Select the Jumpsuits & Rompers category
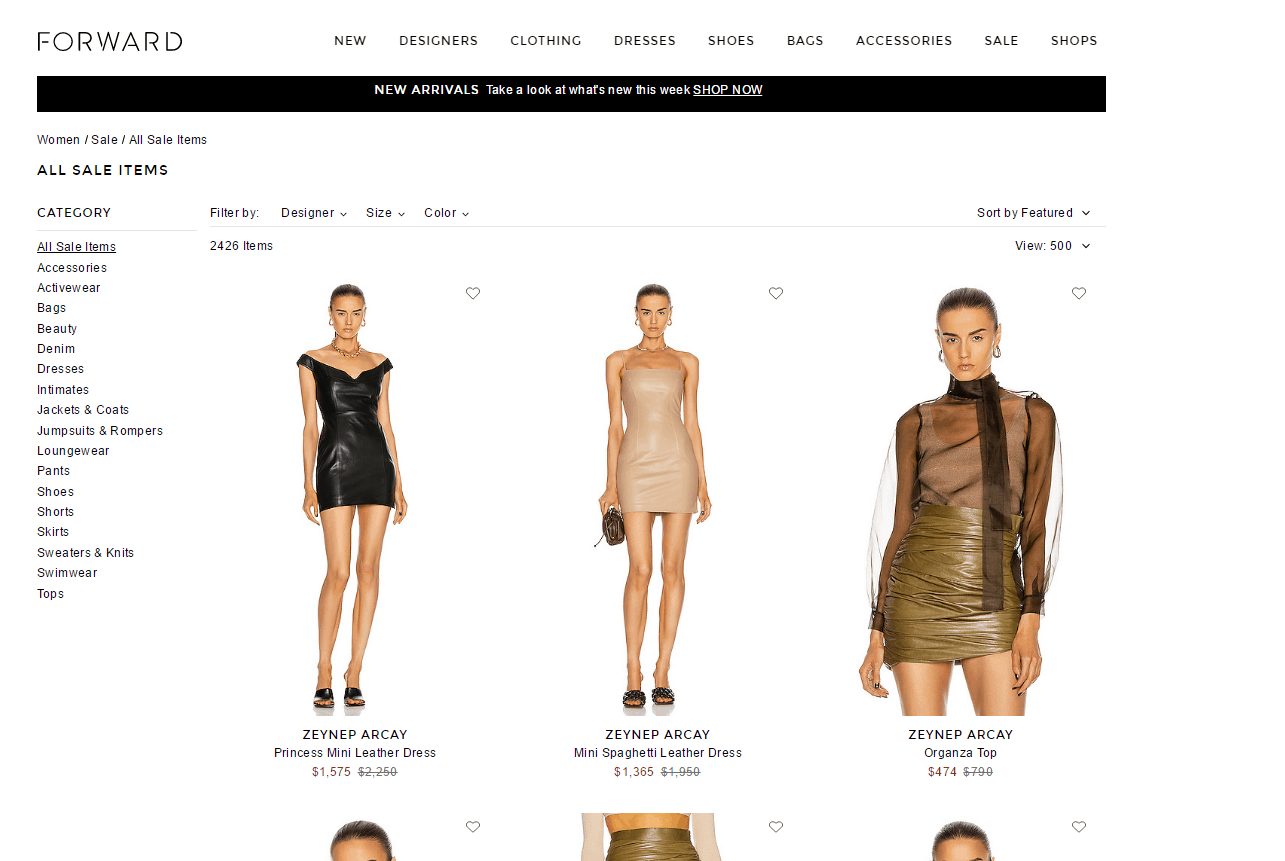1285x861 pixels. [100, 431]
